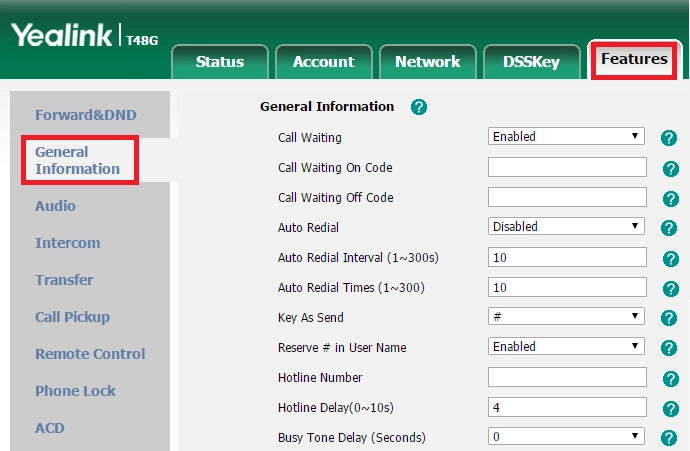The image size is (690, 451).
Task: Change Reserve # in User Name dropdown
Action: pos(566,347)
